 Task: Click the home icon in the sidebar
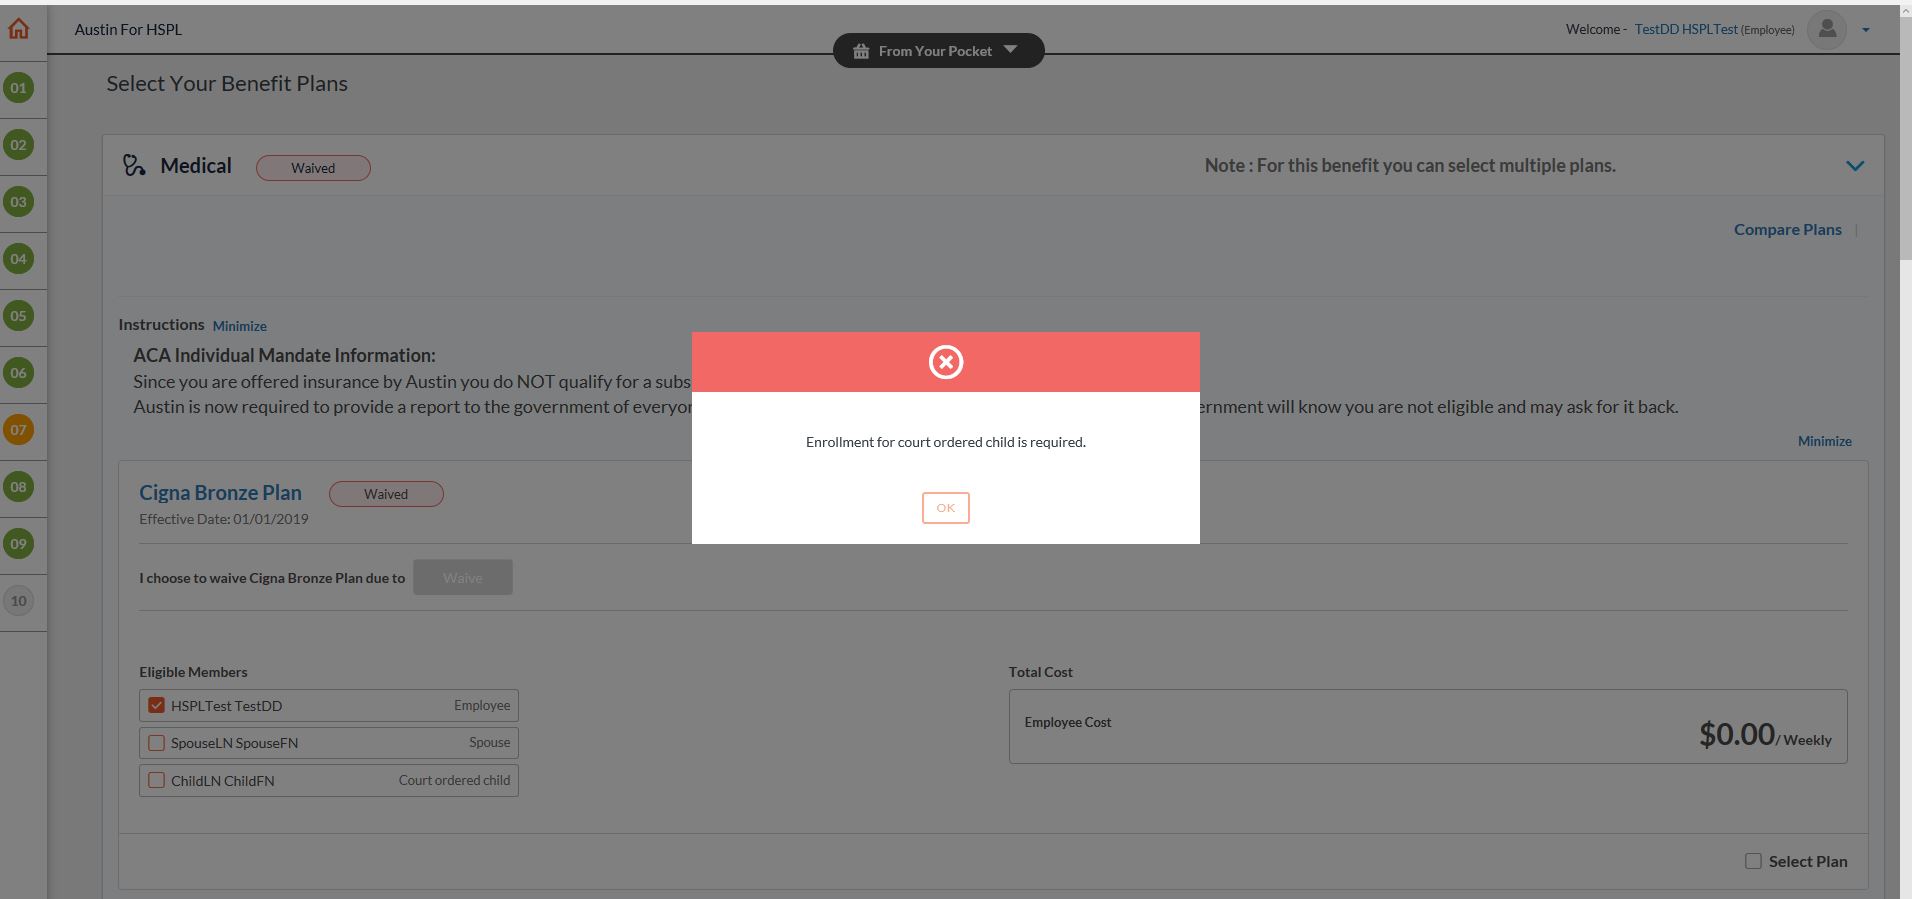point(19,29)
